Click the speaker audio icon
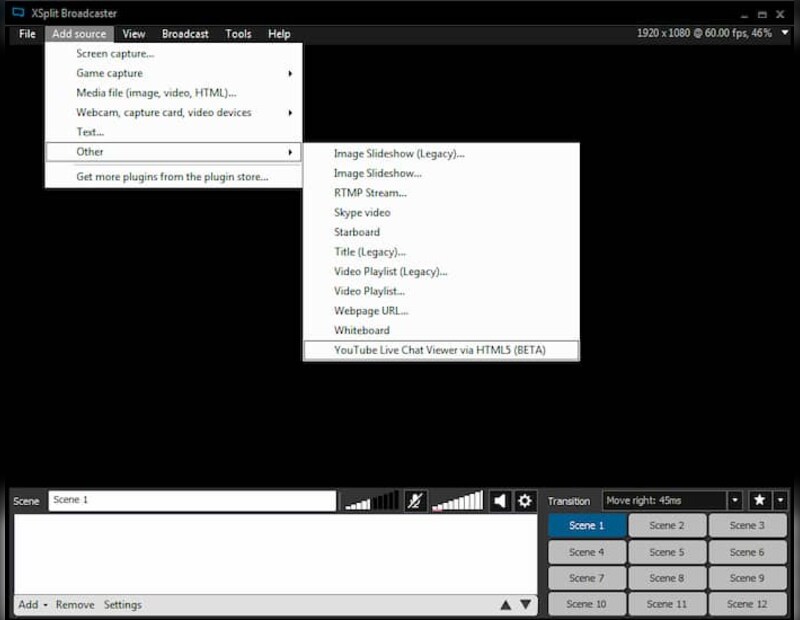Screen dimensions: 800x620 500,501
